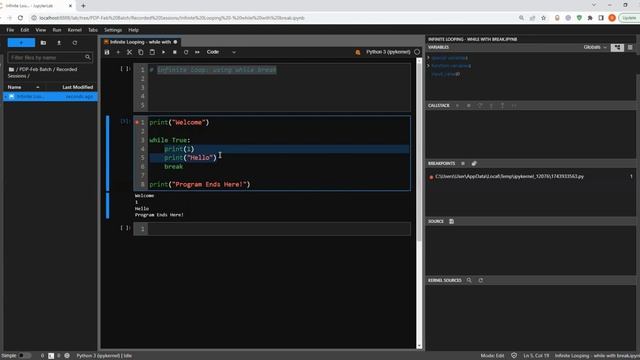Open the View menu
Image resolution: width=640 pixels, height=360 pixels.
41,30
